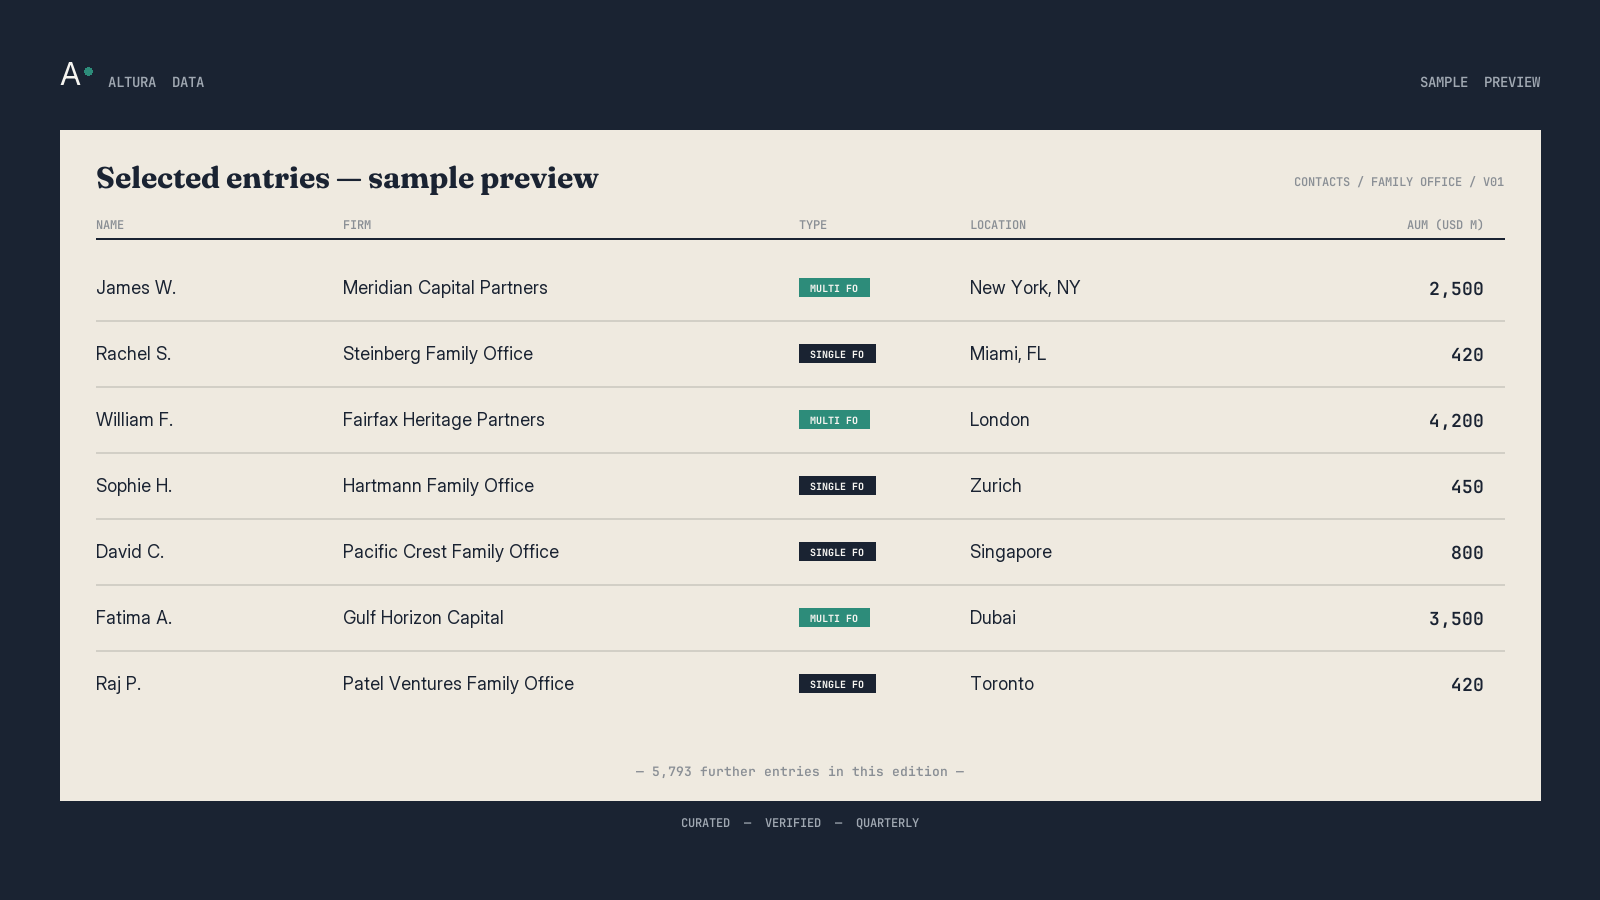Click the Zurich location
Image resolution: width=1600 pixels, height=900 pixels.
996,486
